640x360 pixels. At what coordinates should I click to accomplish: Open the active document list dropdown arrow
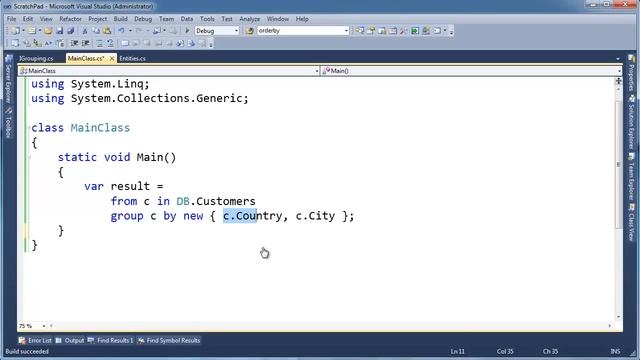click(618, 59)
